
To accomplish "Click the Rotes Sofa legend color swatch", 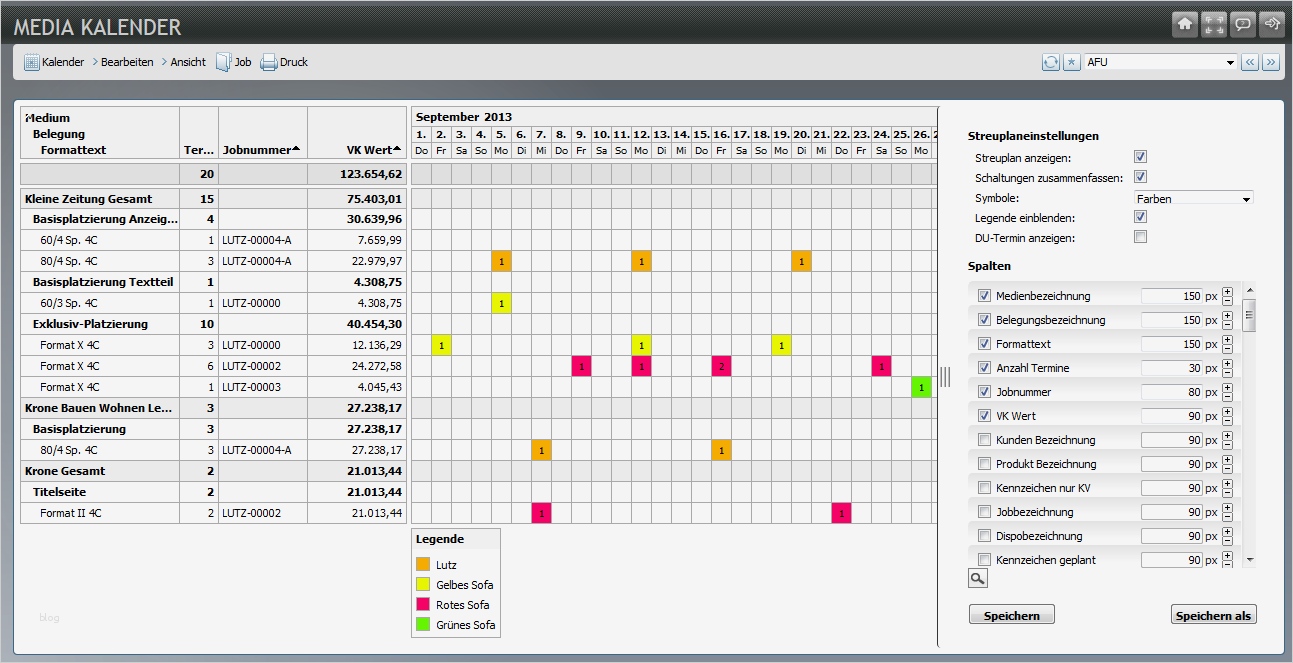I will pyautogui.click(x=423, y=605).
